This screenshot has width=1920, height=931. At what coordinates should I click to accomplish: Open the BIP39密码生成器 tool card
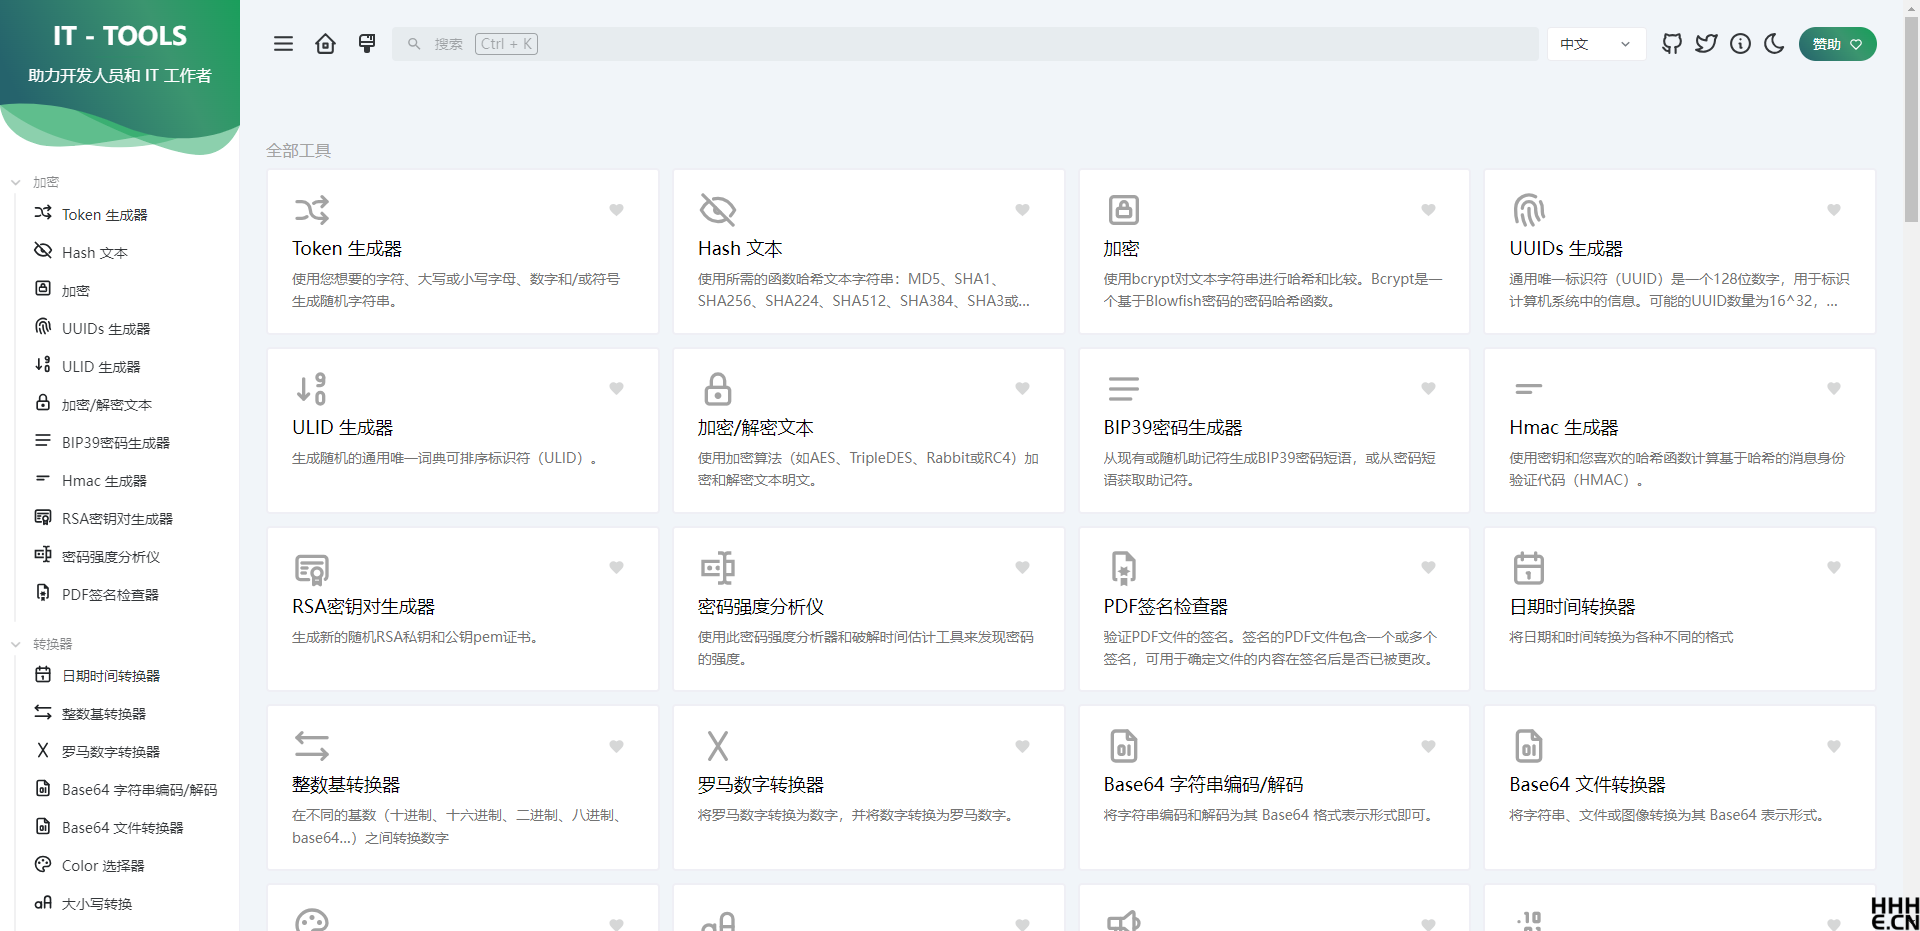[1273, 430]
